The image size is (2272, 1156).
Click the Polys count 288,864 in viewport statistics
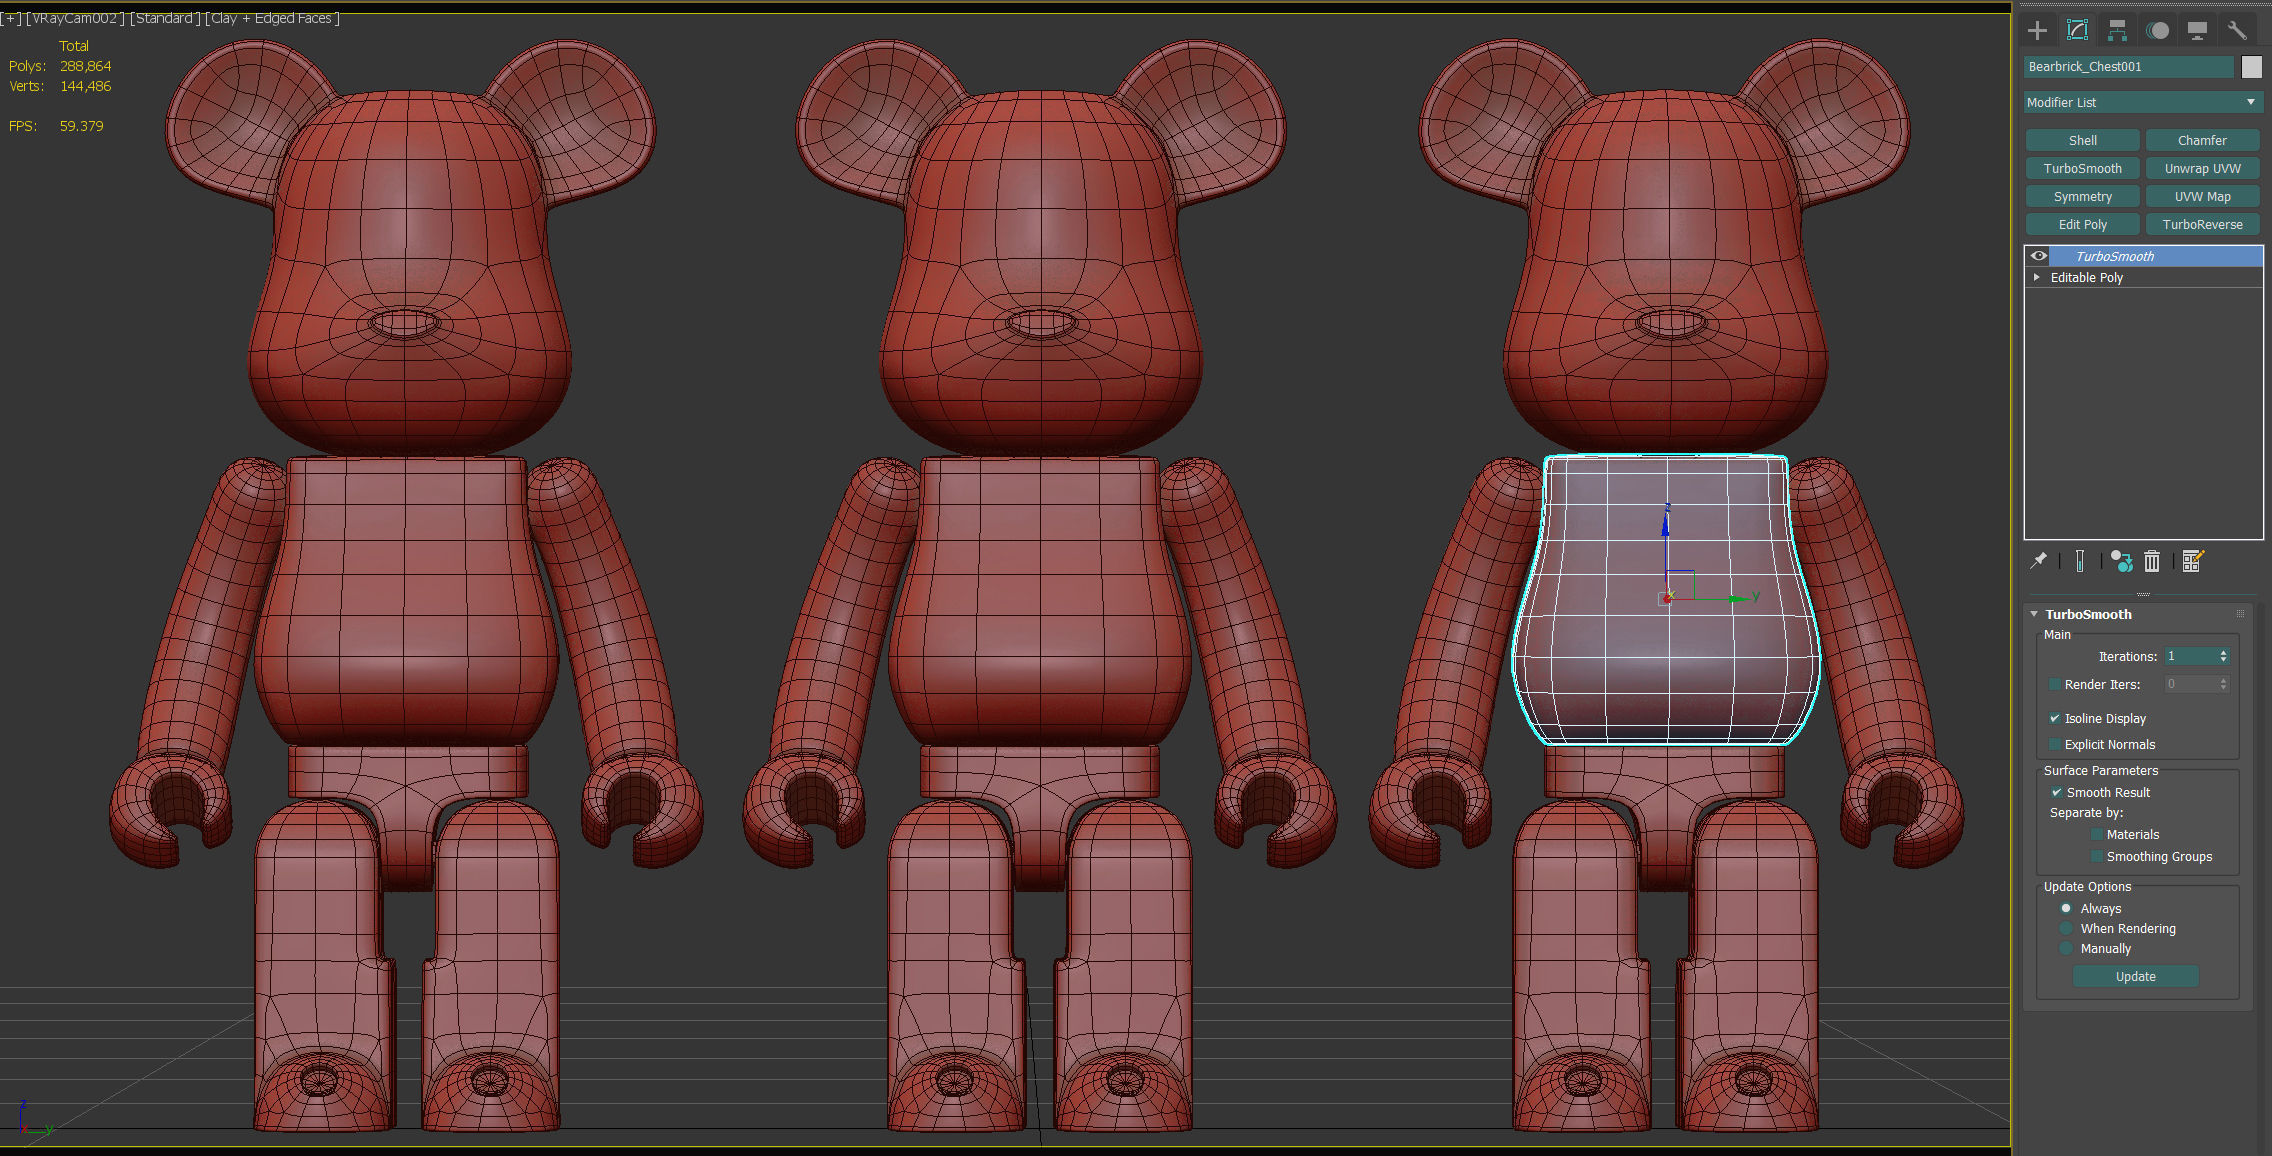tap(85, 66)
